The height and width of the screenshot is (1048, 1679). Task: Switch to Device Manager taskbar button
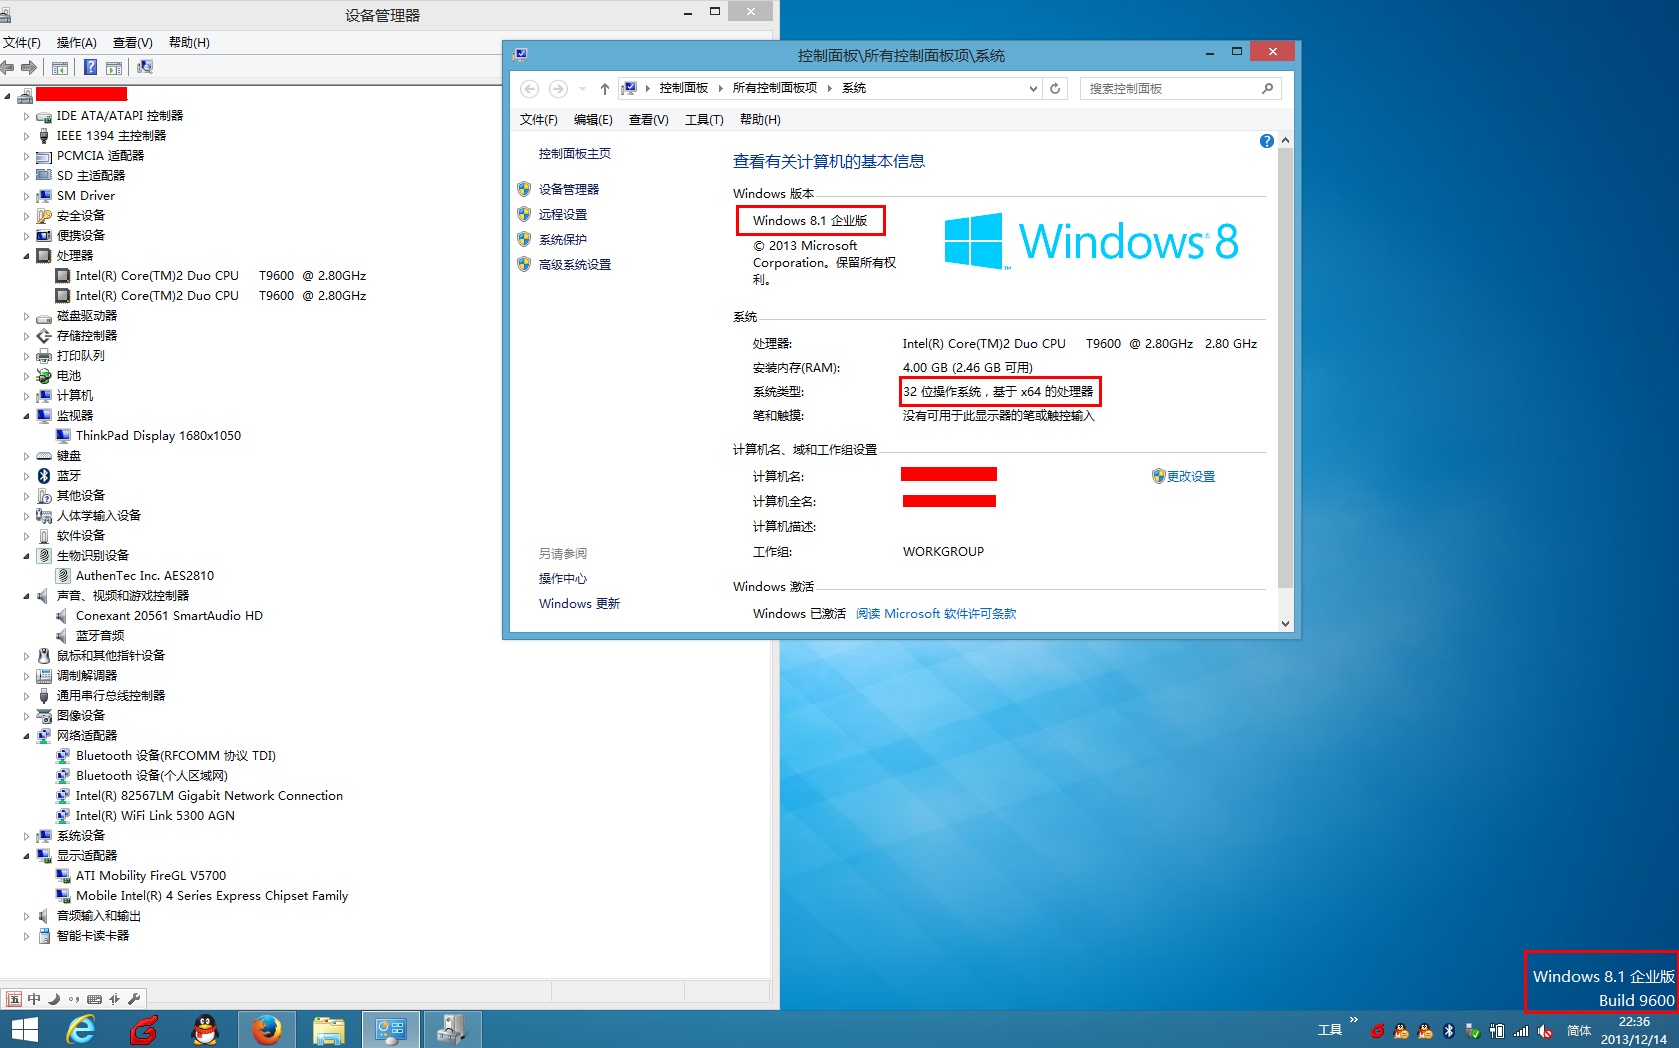coord(452,1029)
